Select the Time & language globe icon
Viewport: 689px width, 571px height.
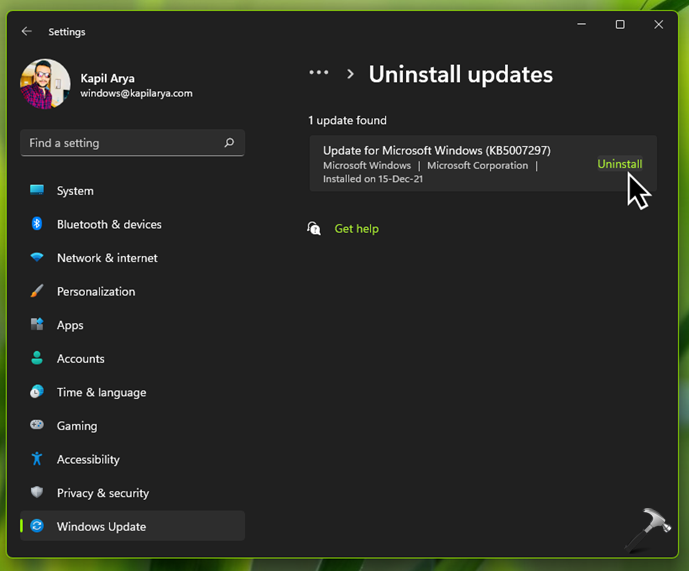pos(37,392)
